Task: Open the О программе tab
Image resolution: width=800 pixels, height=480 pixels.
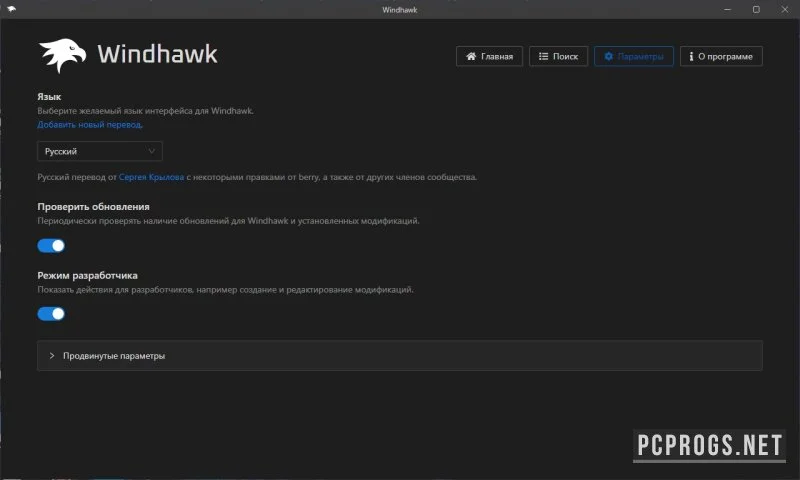Action: point(721,56)
